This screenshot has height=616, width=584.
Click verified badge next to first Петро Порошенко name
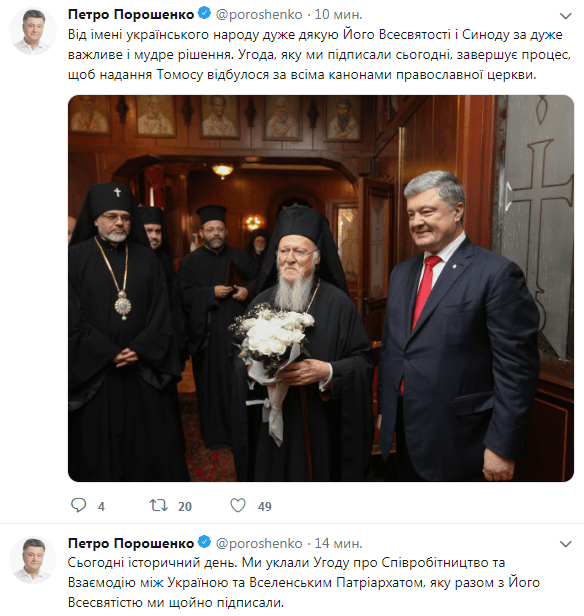click(204, 13)
